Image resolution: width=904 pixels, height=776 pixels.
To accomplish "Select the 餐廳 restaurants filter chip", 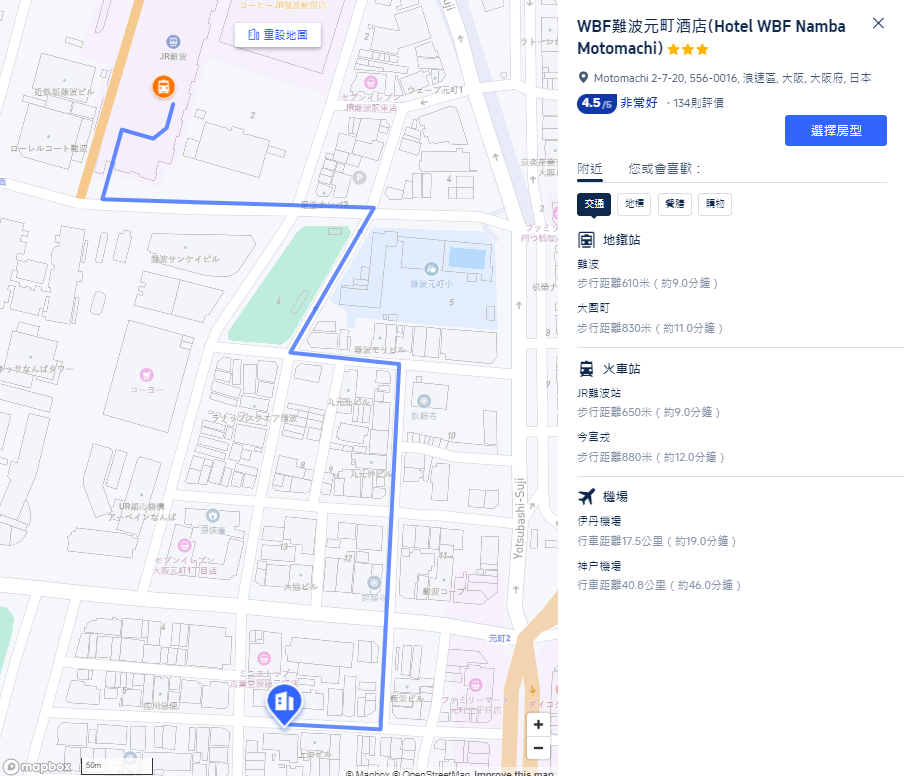I will (675, 204).
